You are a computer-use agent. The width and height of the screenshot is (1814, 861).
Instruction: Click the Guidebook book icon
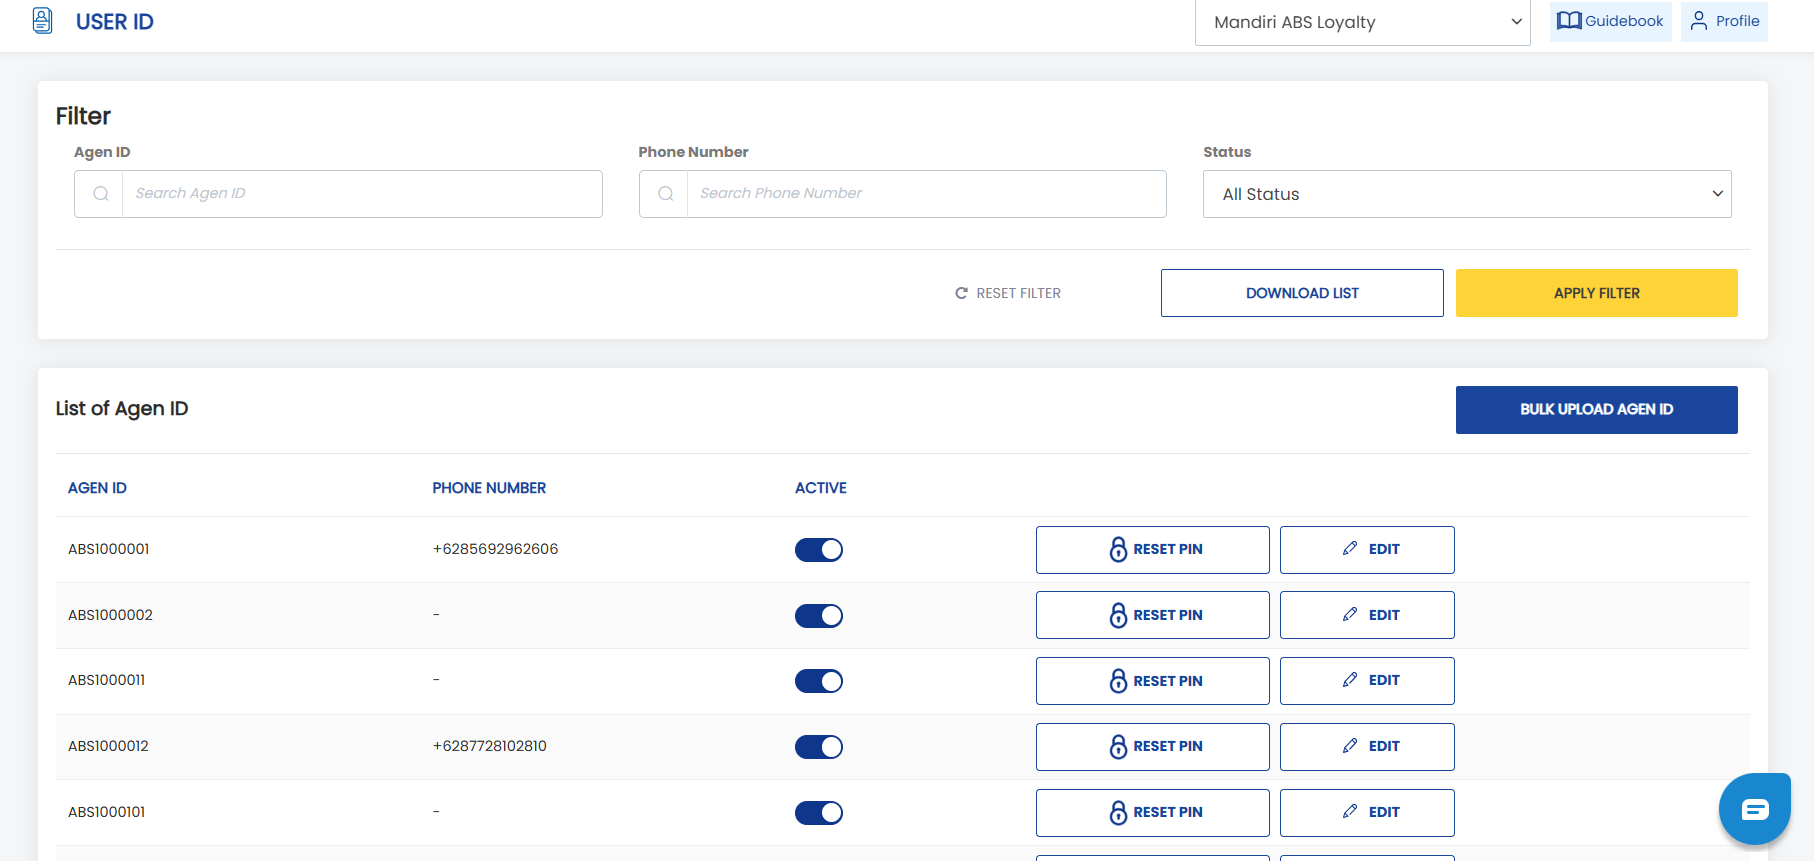point(1569,21)
